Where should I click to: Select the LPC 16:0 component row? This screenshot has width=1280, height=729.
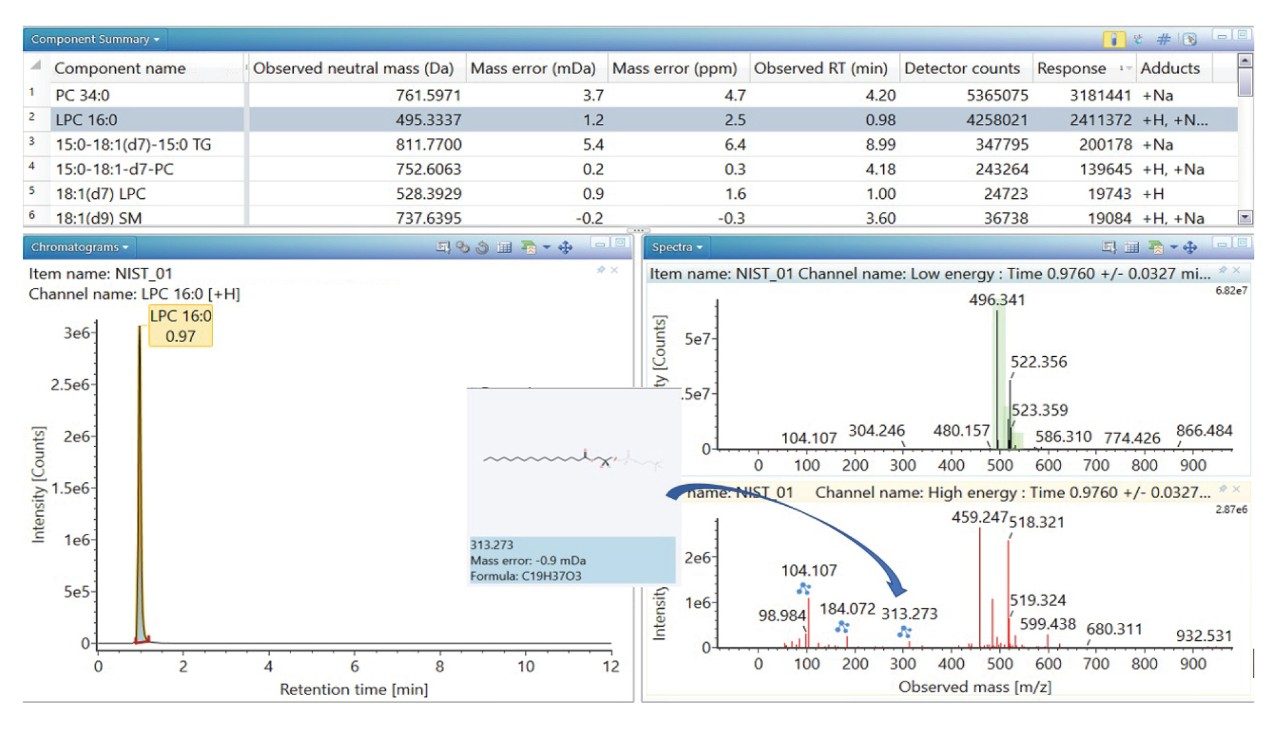click(x=630, y=120)
